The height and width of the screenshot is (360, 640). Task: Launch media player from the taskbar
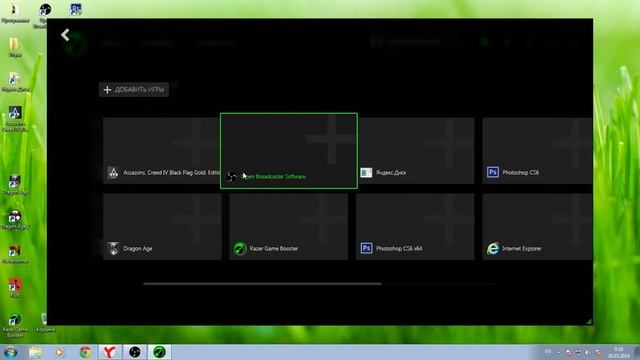tap(60, 352)
